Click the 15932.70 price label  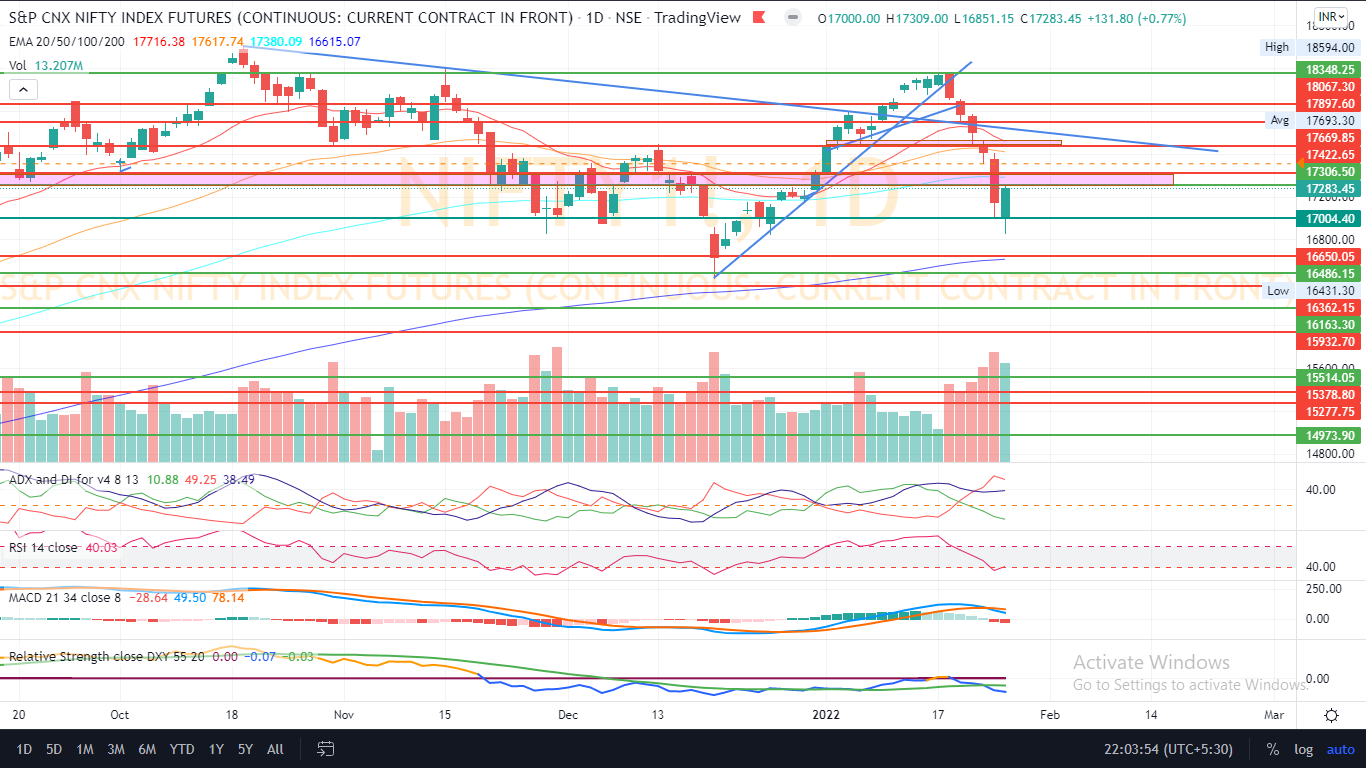[x=1329, y=342]
